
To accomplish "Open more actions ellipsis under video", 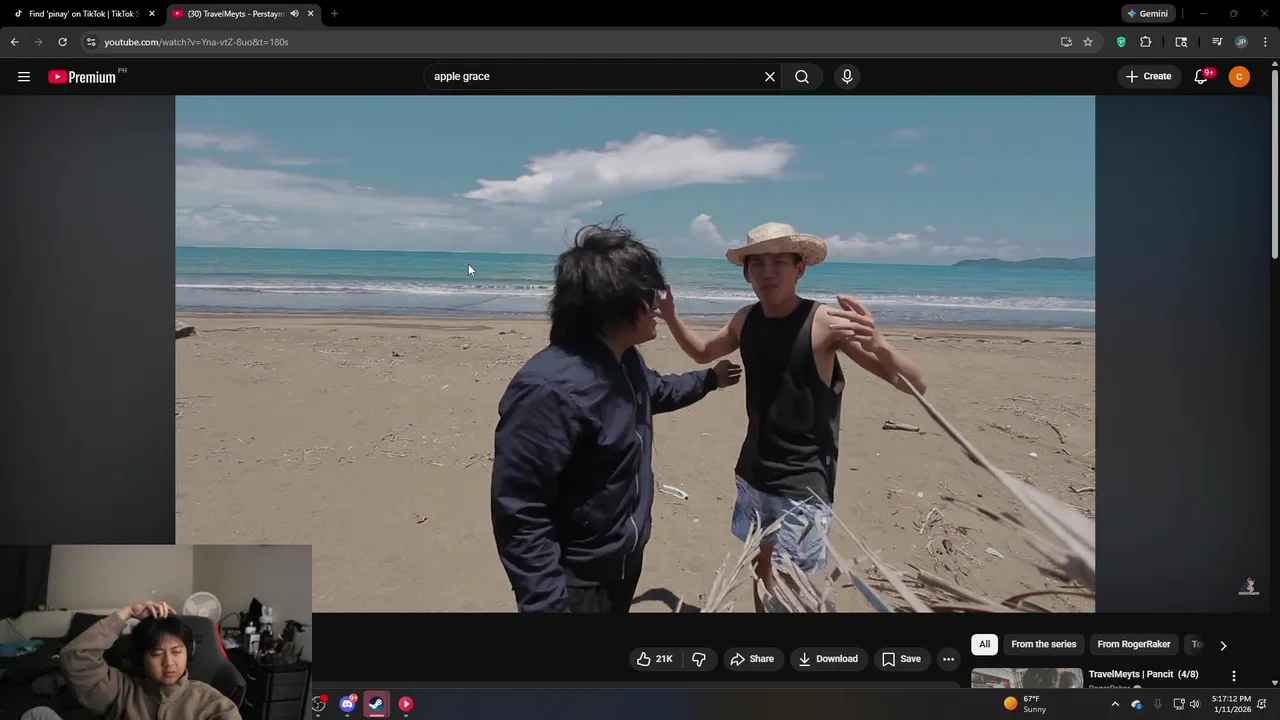I will click(948, 659).
